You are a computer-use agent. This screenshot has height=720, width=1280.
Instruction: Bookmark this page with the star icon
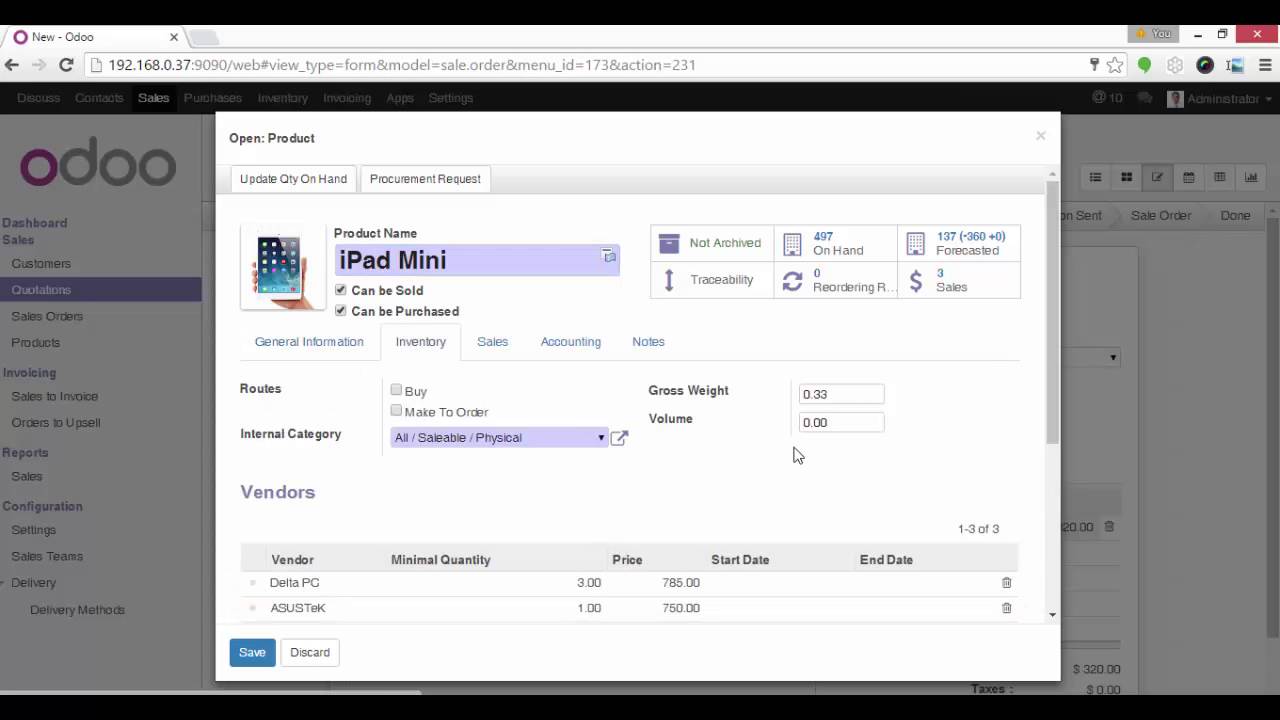pos(1115,65)
